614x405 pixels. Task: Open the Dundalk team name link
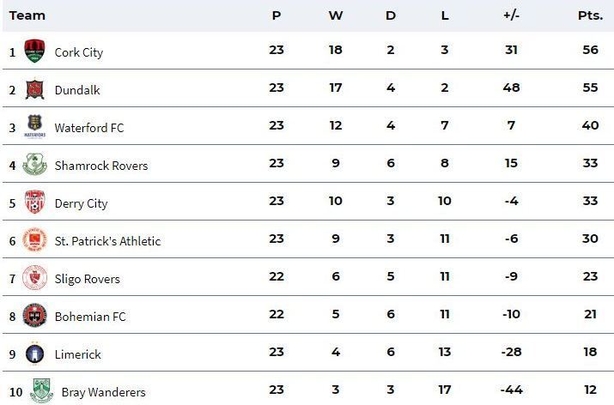[x=77, y=90]
